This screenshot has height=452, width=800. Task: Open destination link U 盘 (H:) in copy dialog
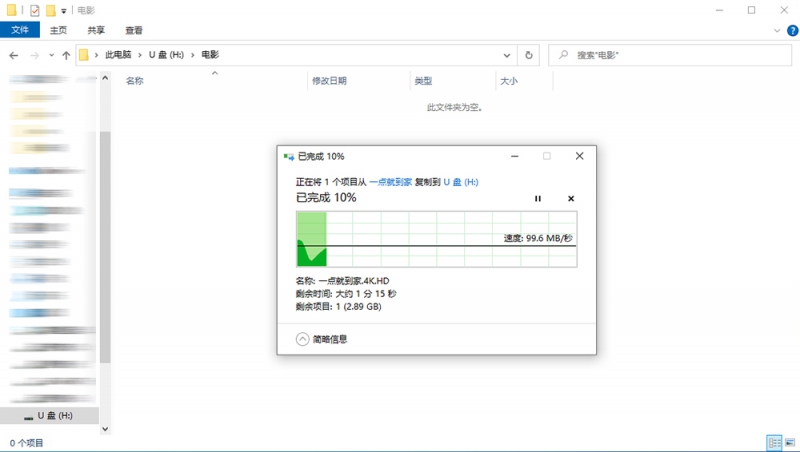(x=461, y=182)
